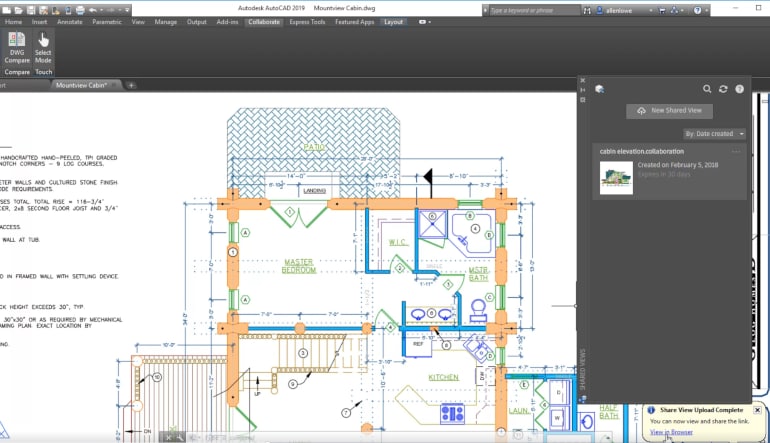Open the Undo history dropdown arrow
The height and width of the screenshot is (443, 770).
[x=102, y=10]
